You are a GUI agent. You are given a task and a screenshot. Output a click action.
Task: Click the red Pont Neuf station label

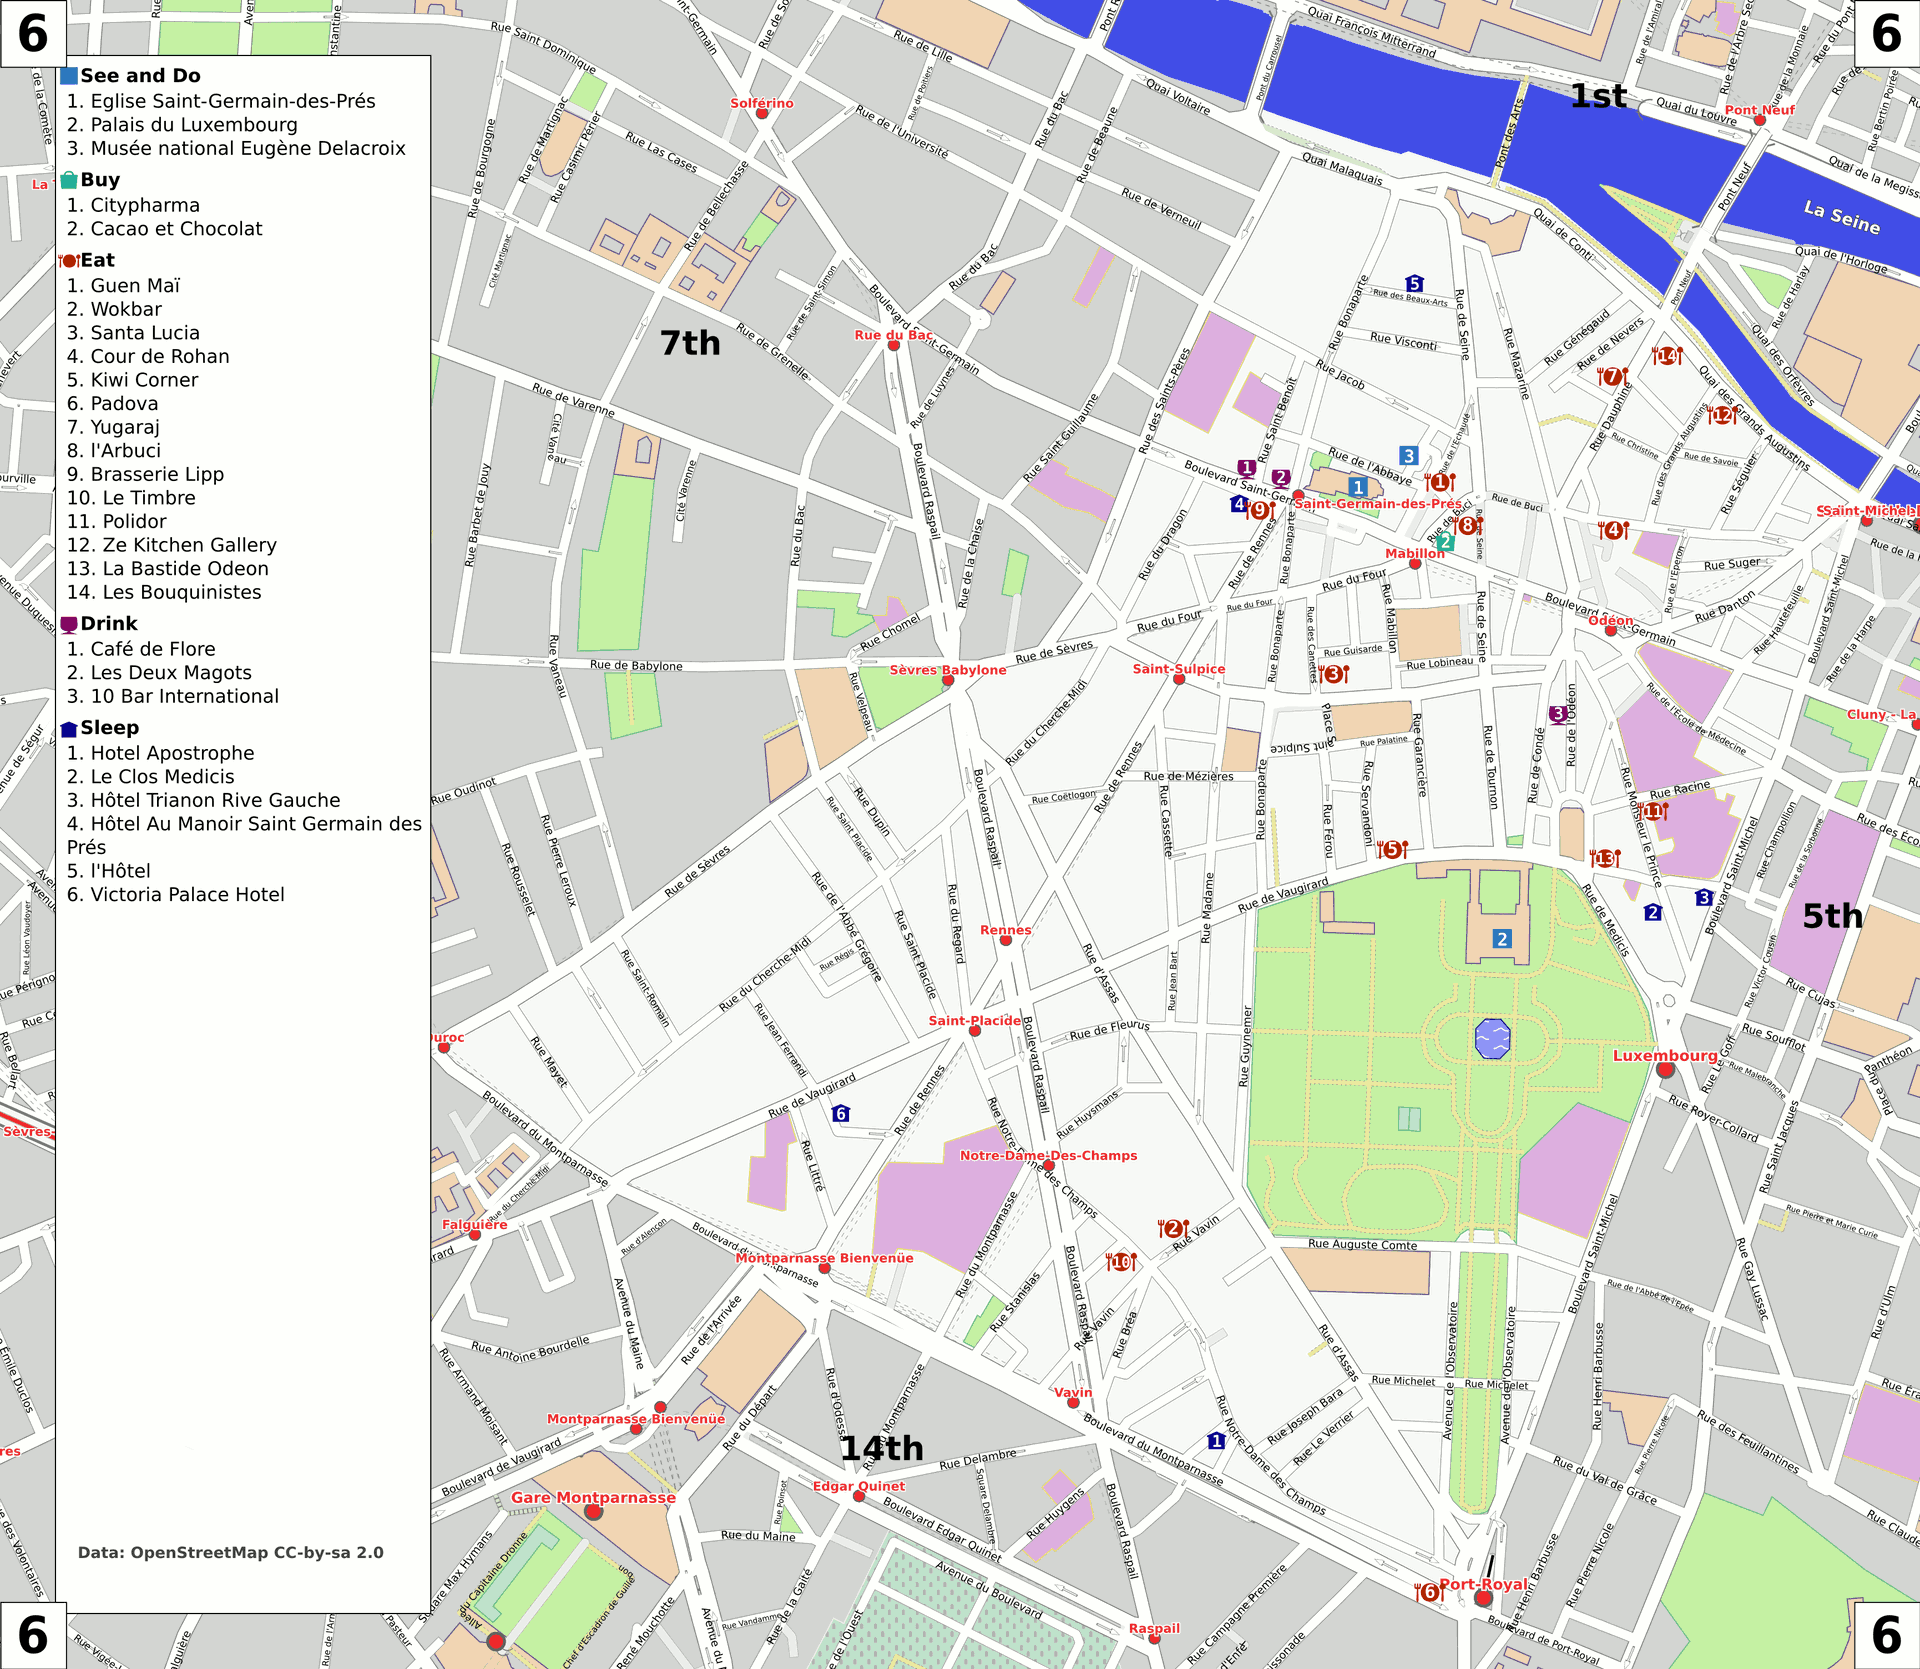click(x=1760, y=110)
